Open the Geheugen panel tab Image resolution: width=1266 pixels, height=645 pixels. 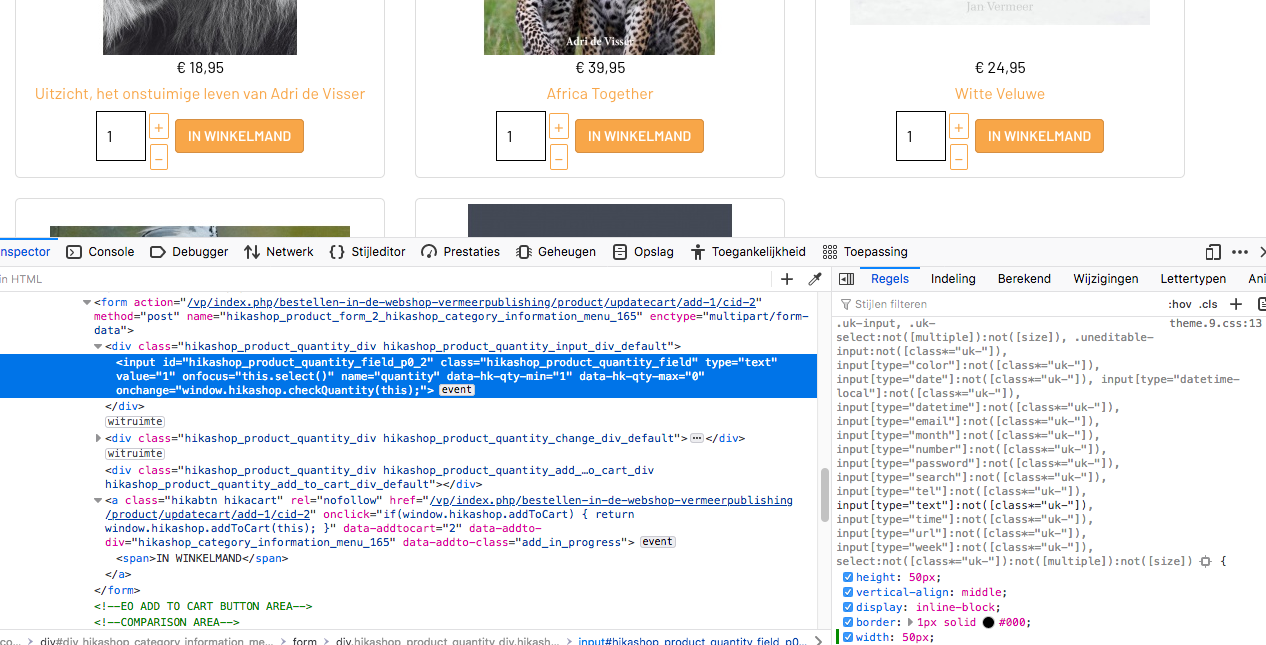pos(556,252)
